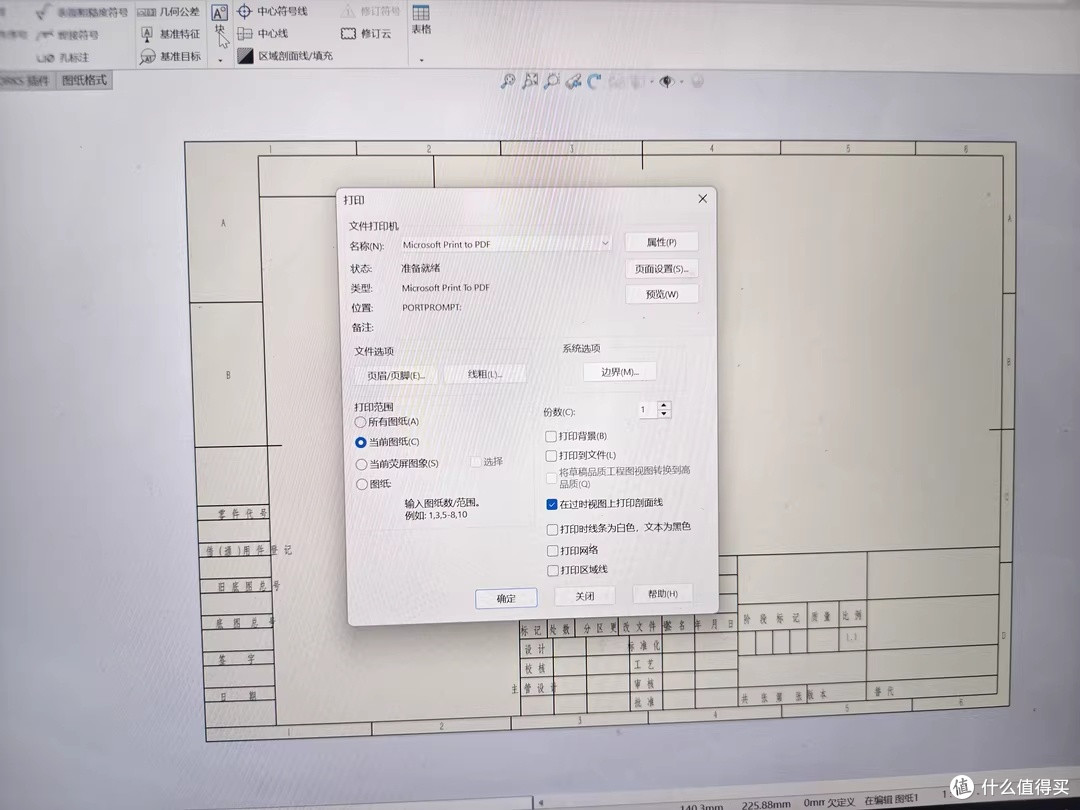Open printer 属性(P) properties
Image resolution: width=1080 pixels, height=810 pixels.
661,242
